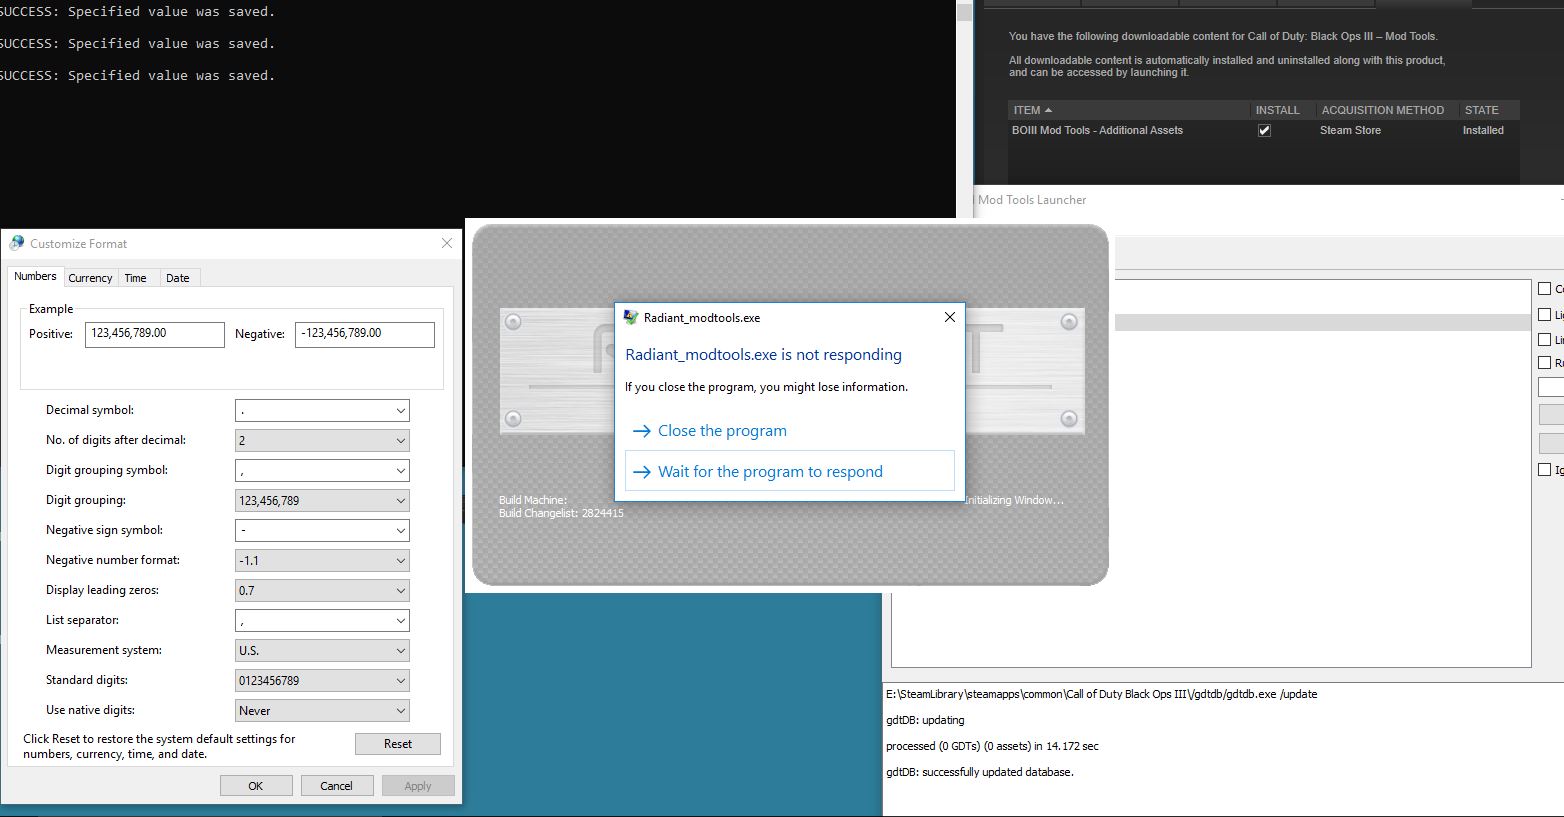1564x817 pixels.
Task: Open the Digit grouping dropdown
Action: [322, 500]
